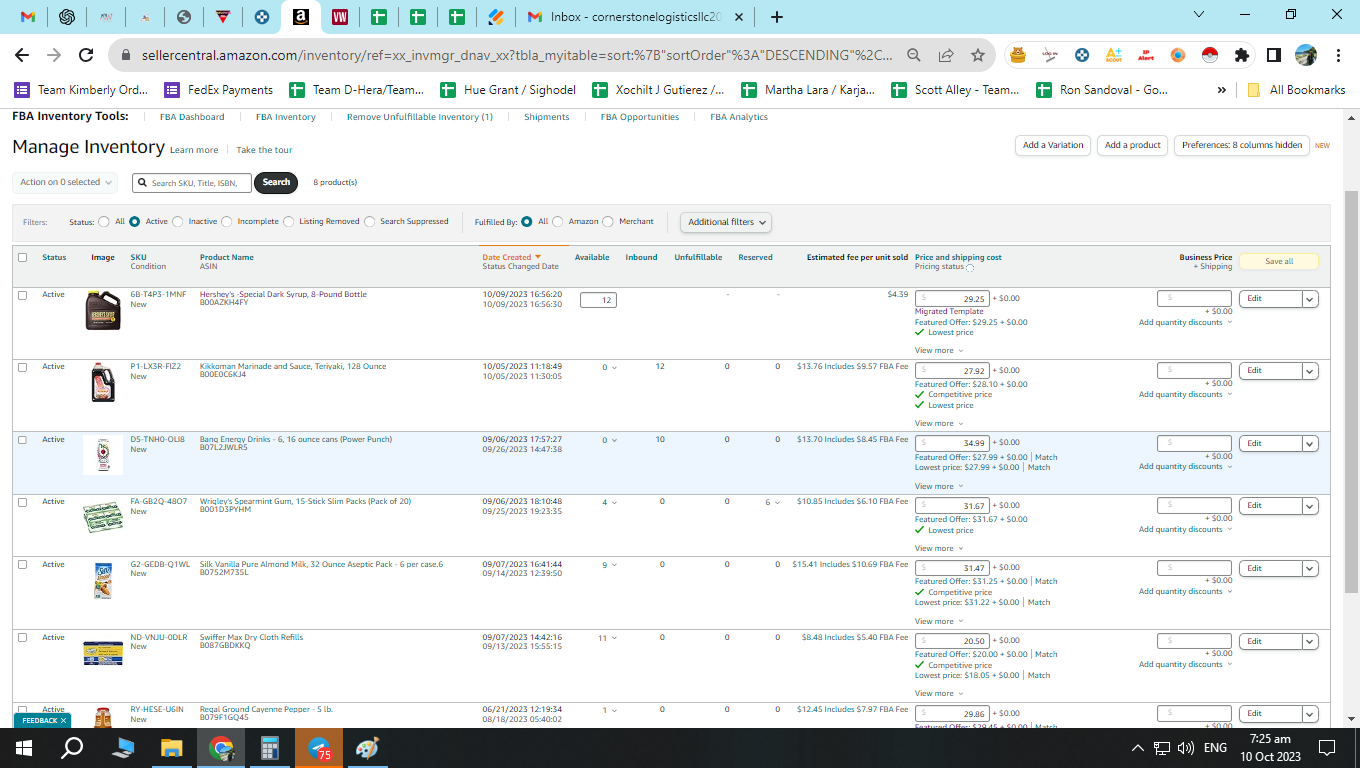Click Add a product button

pos(1132,145)
